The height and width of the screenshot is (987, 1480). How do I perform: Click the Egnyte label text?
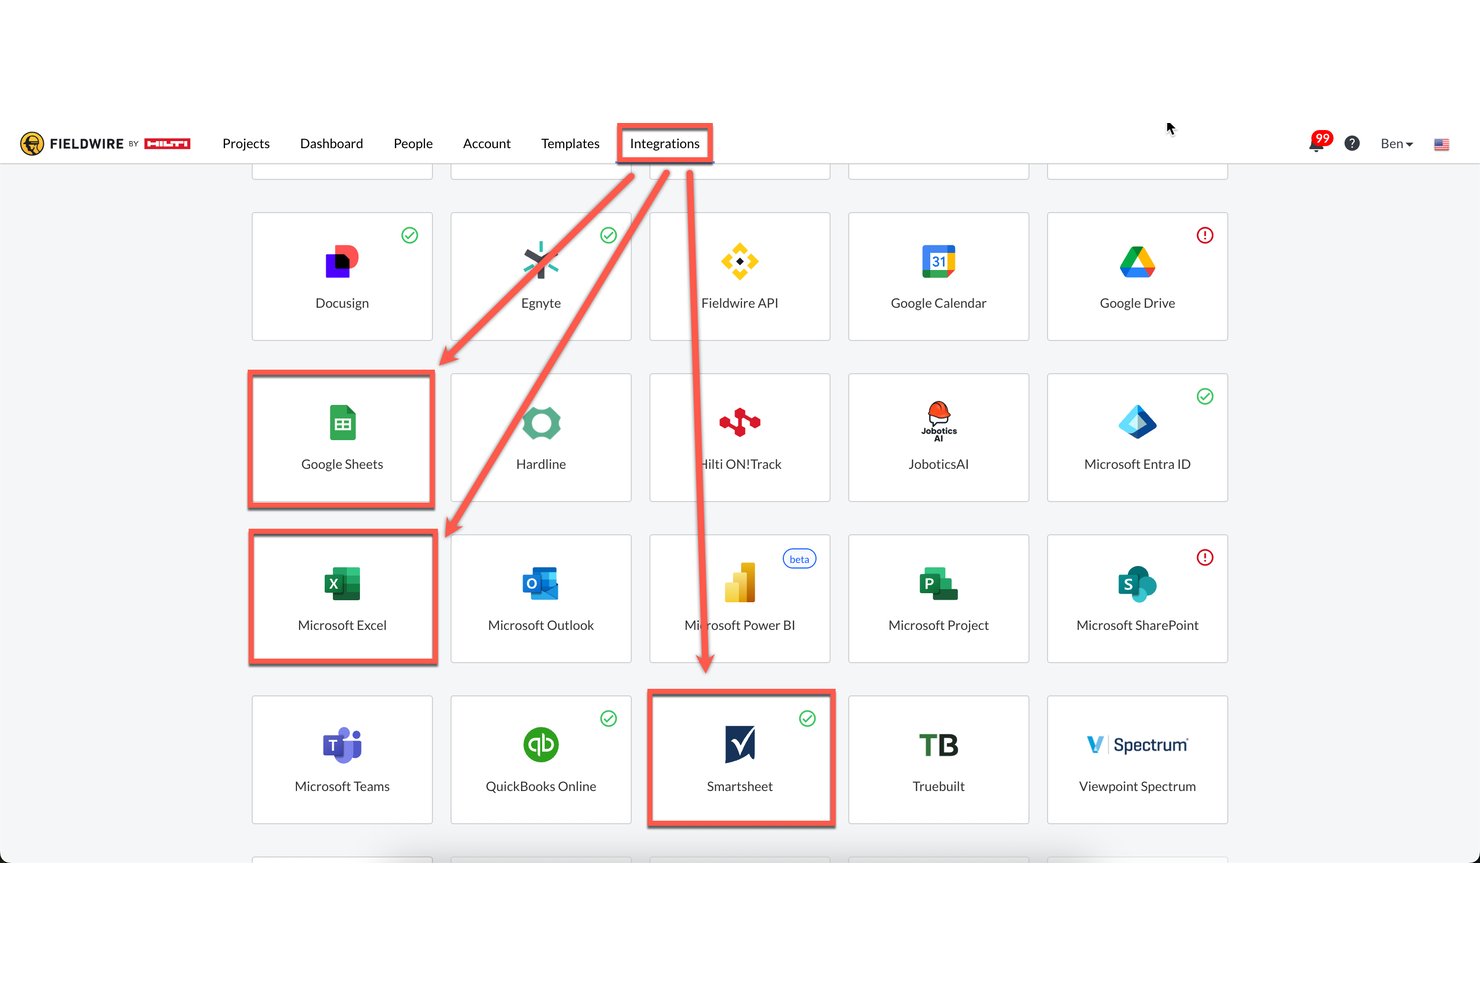541,303
